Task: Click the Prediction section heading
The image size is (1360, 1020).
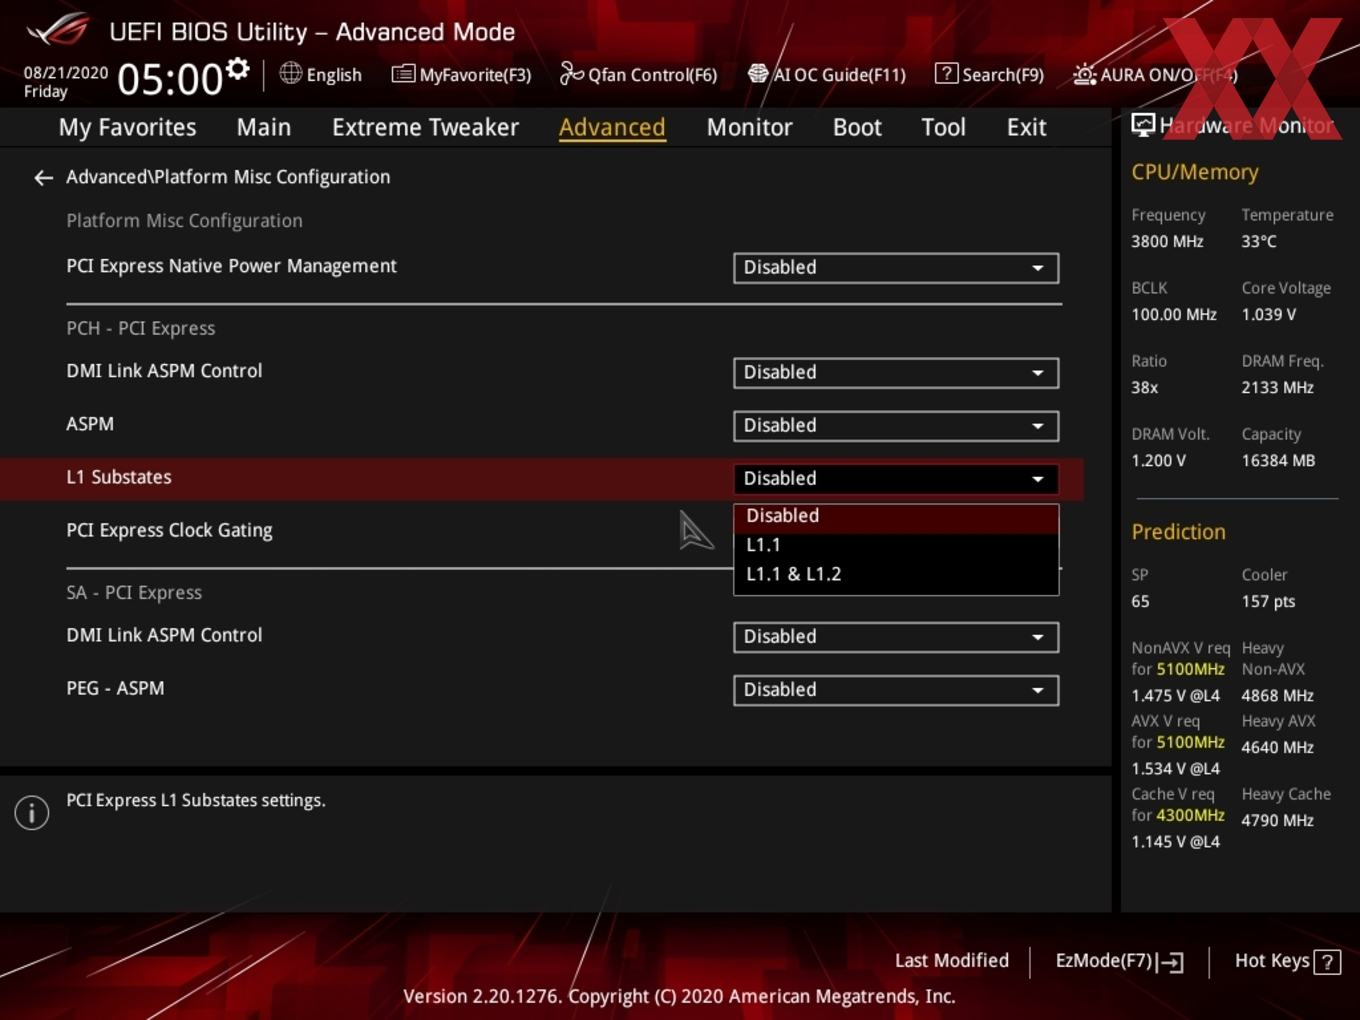Action: 1178,532
